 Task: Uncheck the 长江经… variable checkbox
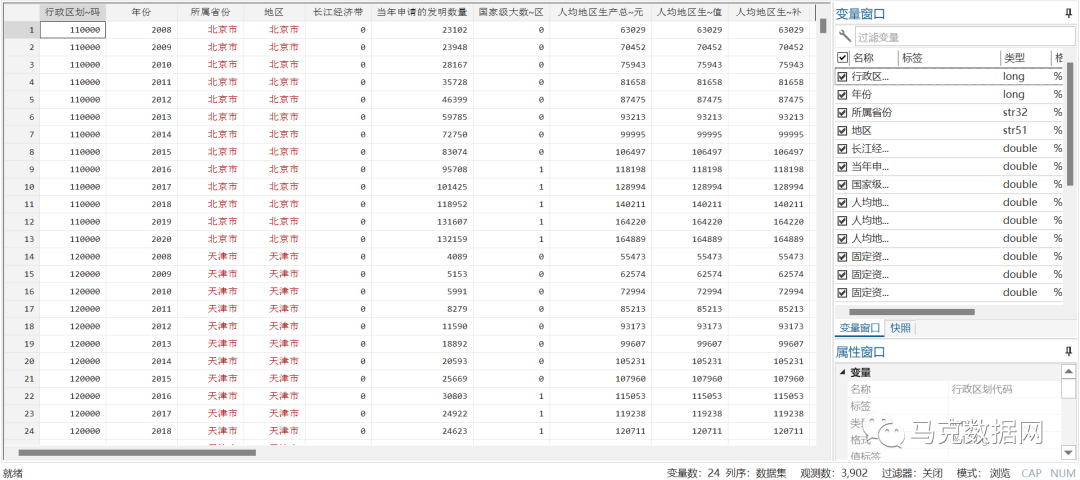842,148
